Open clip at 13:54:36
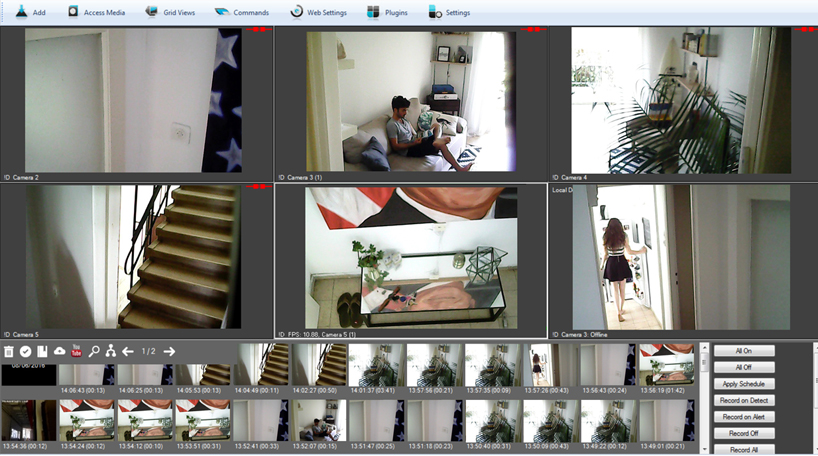818x456 pixels. point(29,421)
